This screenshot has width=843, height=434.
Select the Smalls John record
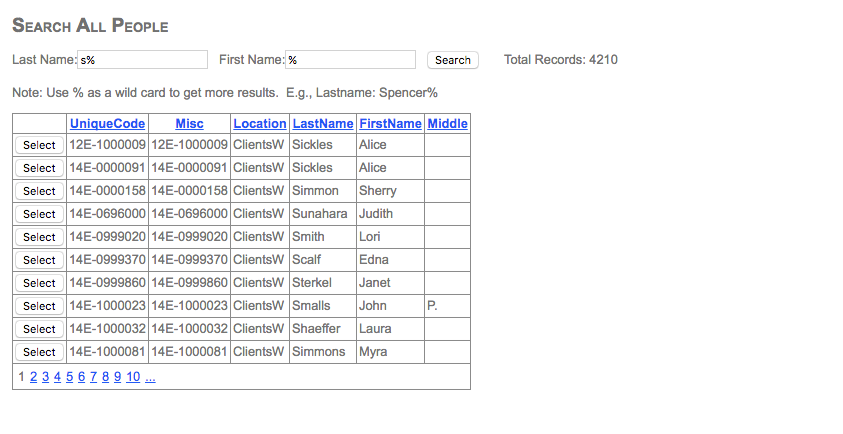pos(39,306)
